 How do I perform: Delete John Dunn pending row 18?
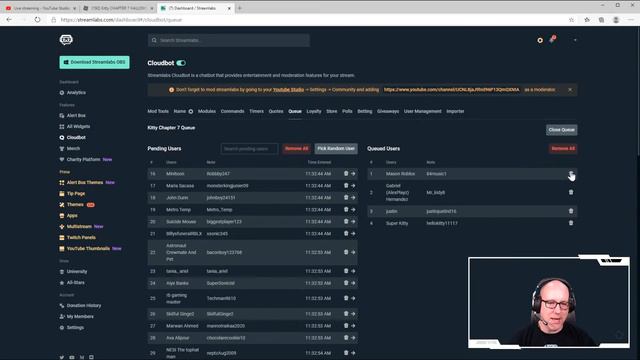tap(346, 198)
